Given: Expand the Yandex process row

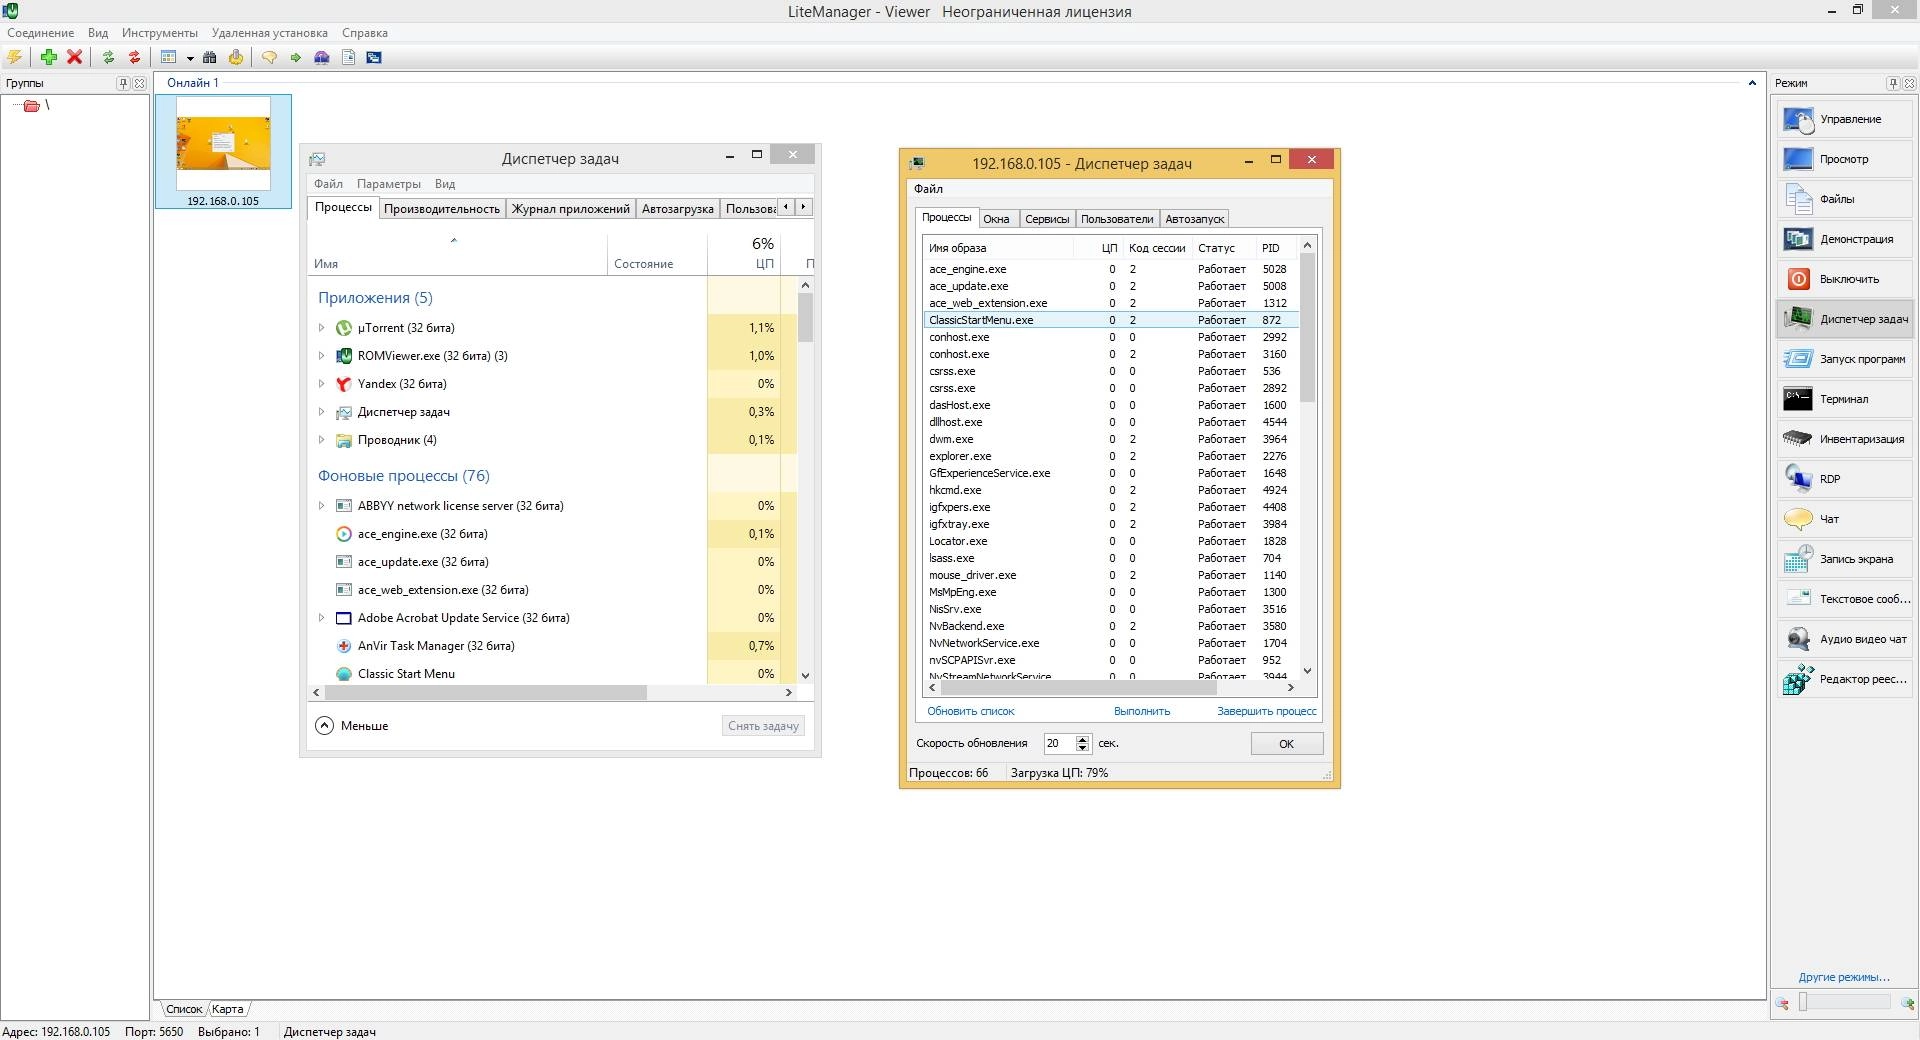Looking at the screenshot, I should [321, 384].
